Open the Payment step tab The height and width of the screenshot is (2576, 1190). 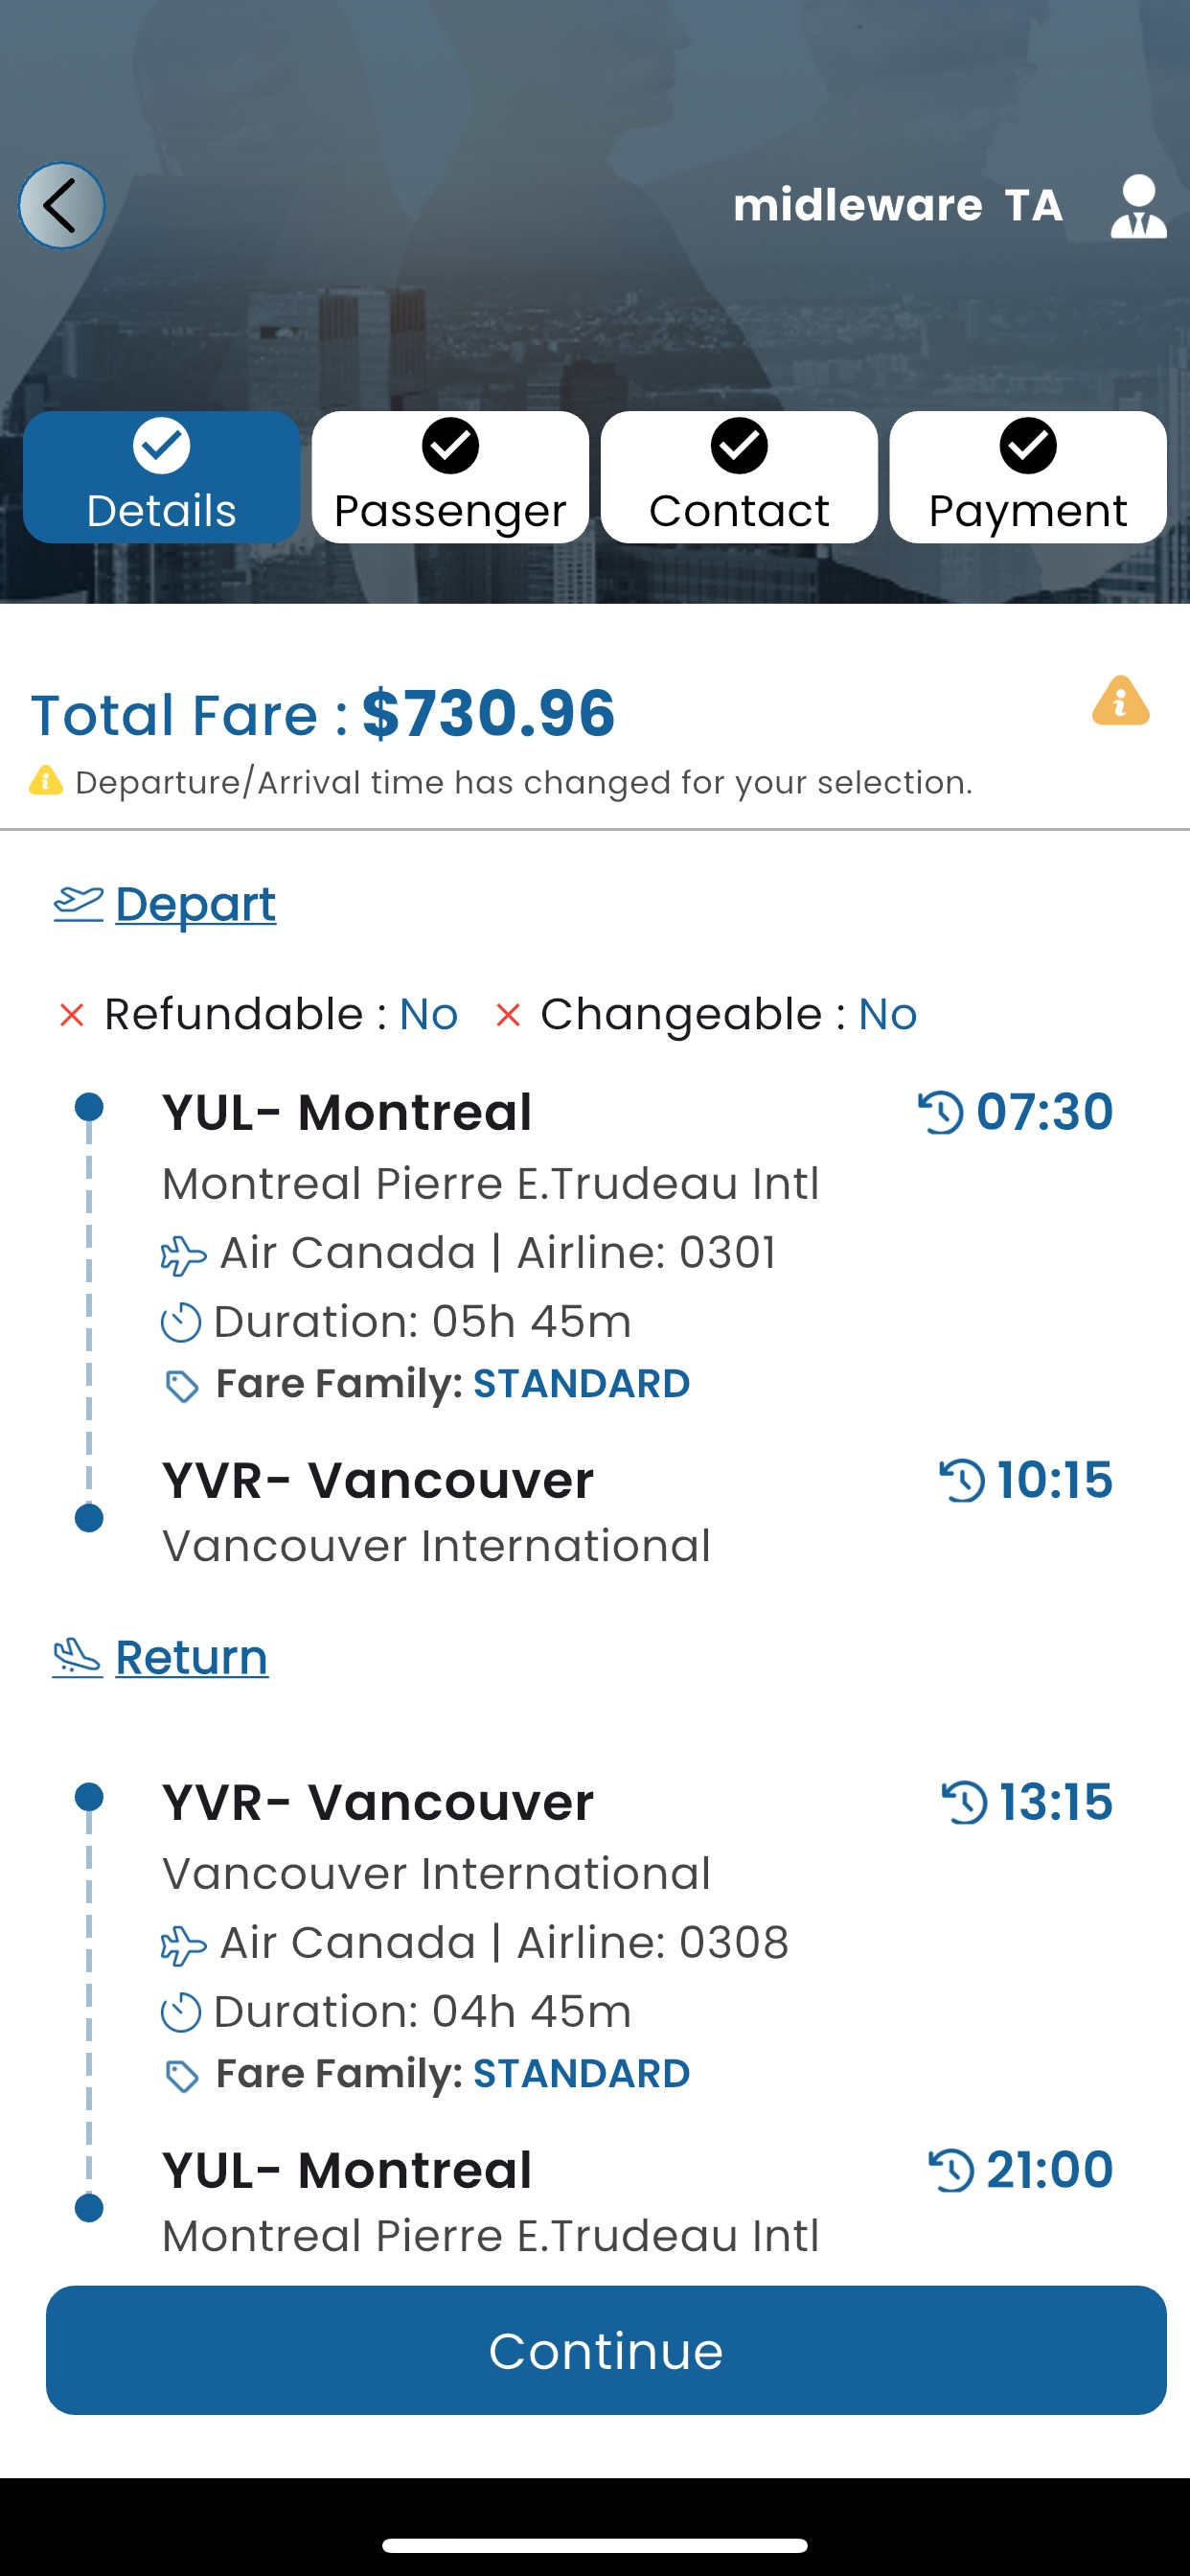pyautogui.click(x=1028, y=477)
